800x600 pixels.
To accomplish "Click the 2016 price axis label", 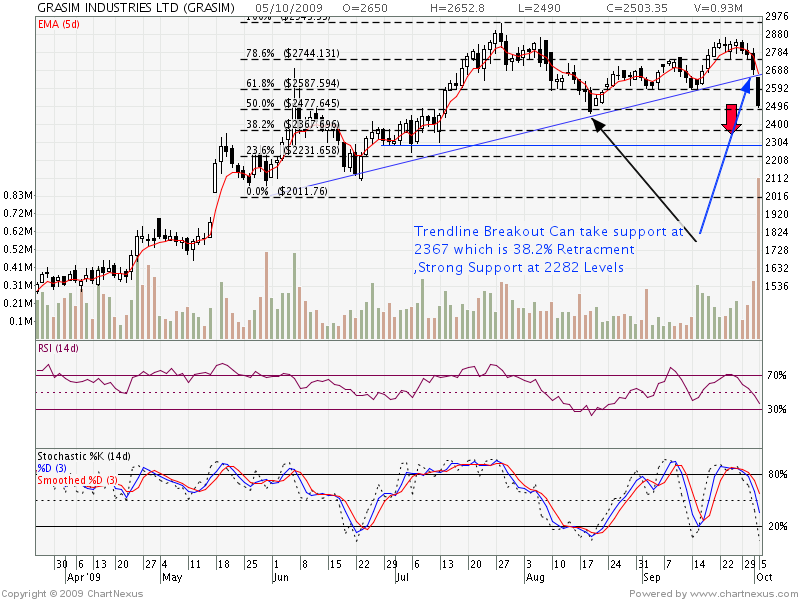I will click(777, 196).
